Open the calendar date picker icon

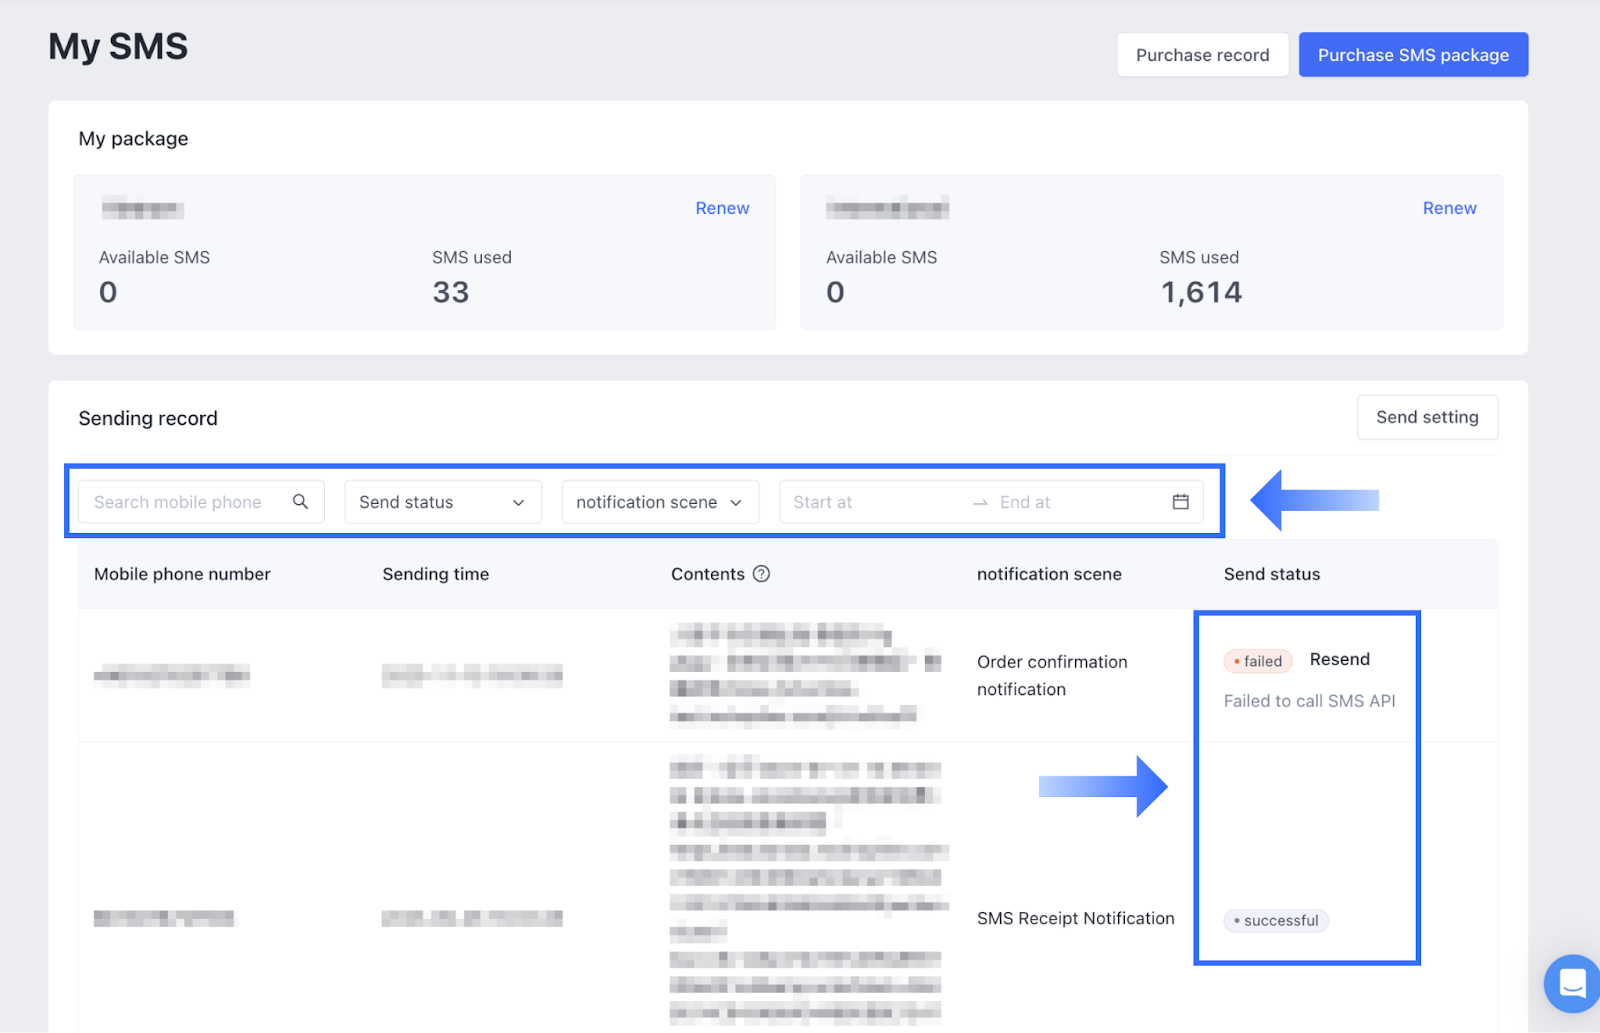[1180, 502]
